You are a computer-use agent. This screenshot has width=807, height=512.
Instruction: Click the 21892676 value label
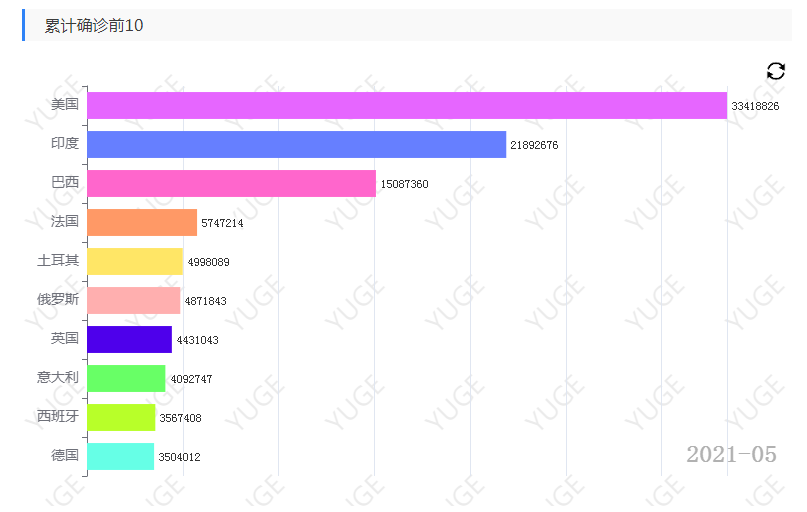pos(534,145)
